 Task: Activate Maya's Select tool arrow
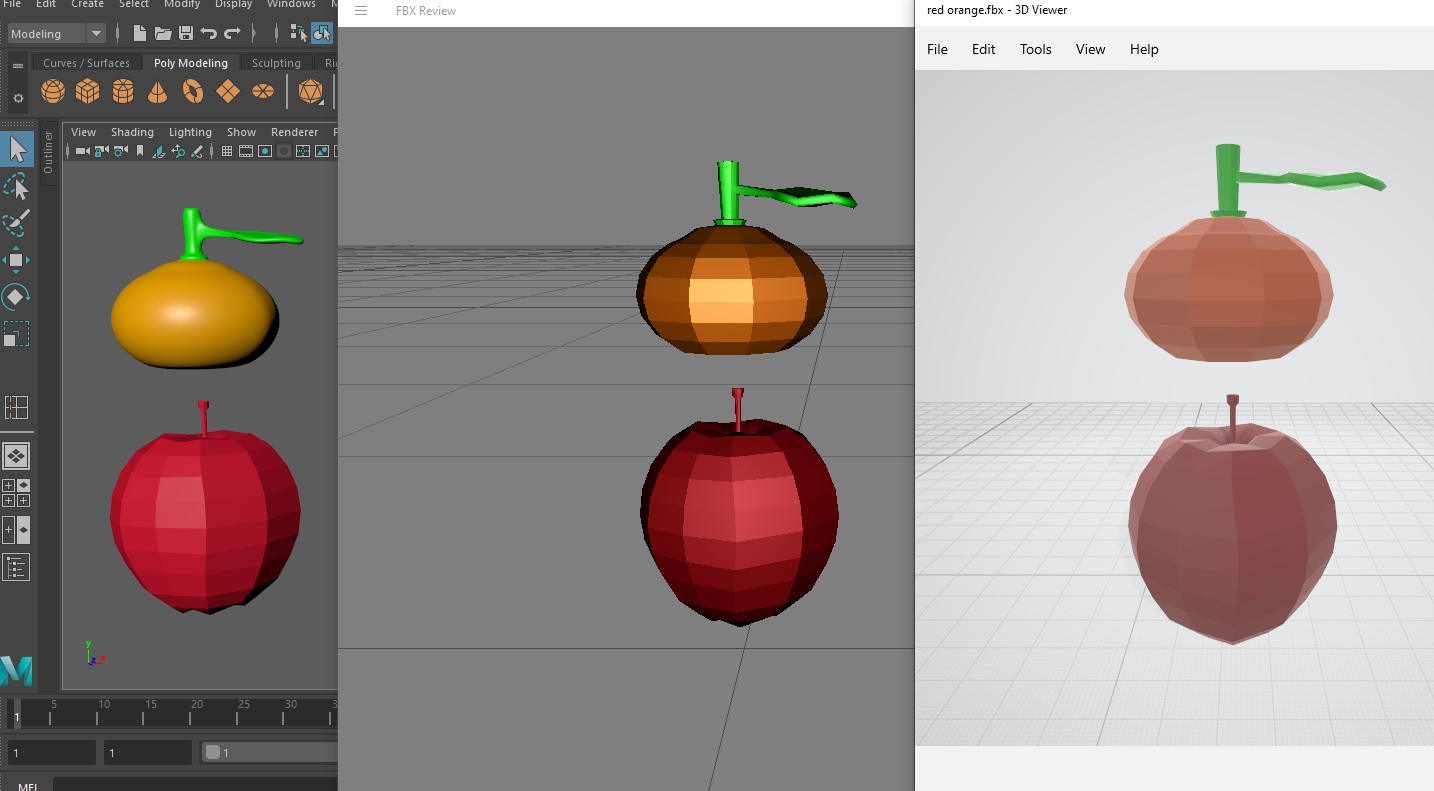[x=17, y=148]
